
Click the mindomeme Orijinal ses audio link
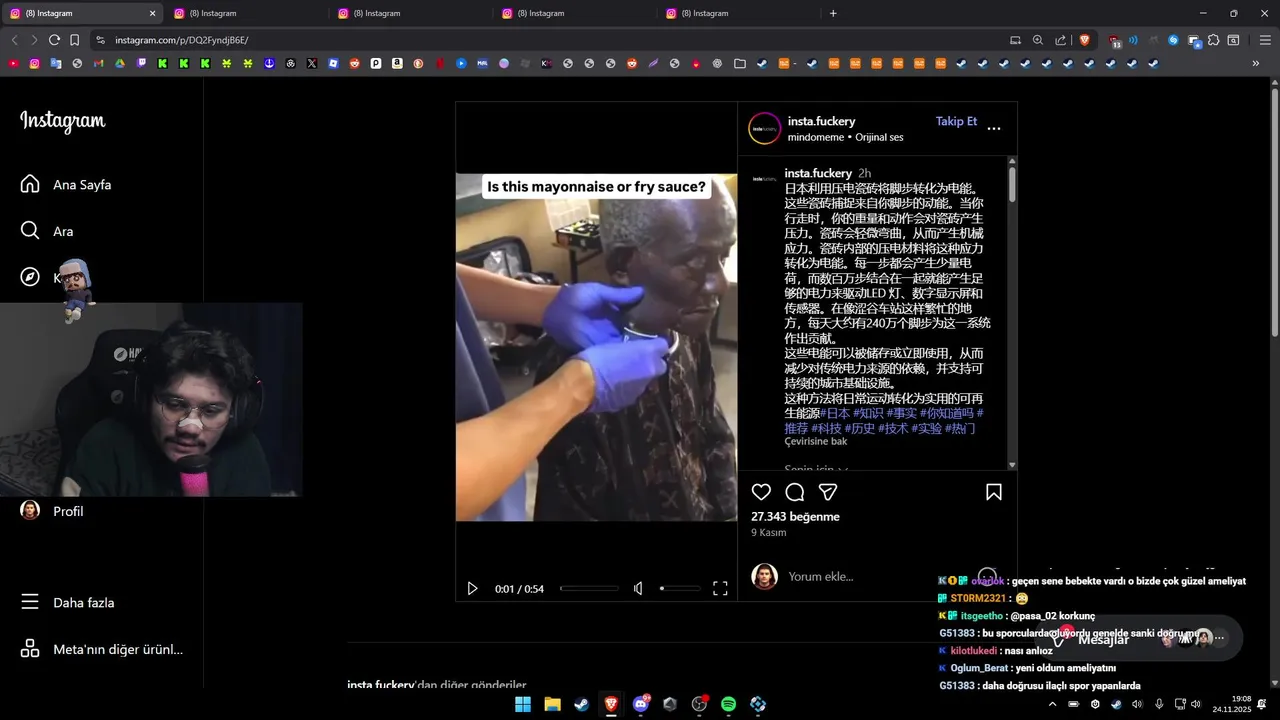[845, 137]
